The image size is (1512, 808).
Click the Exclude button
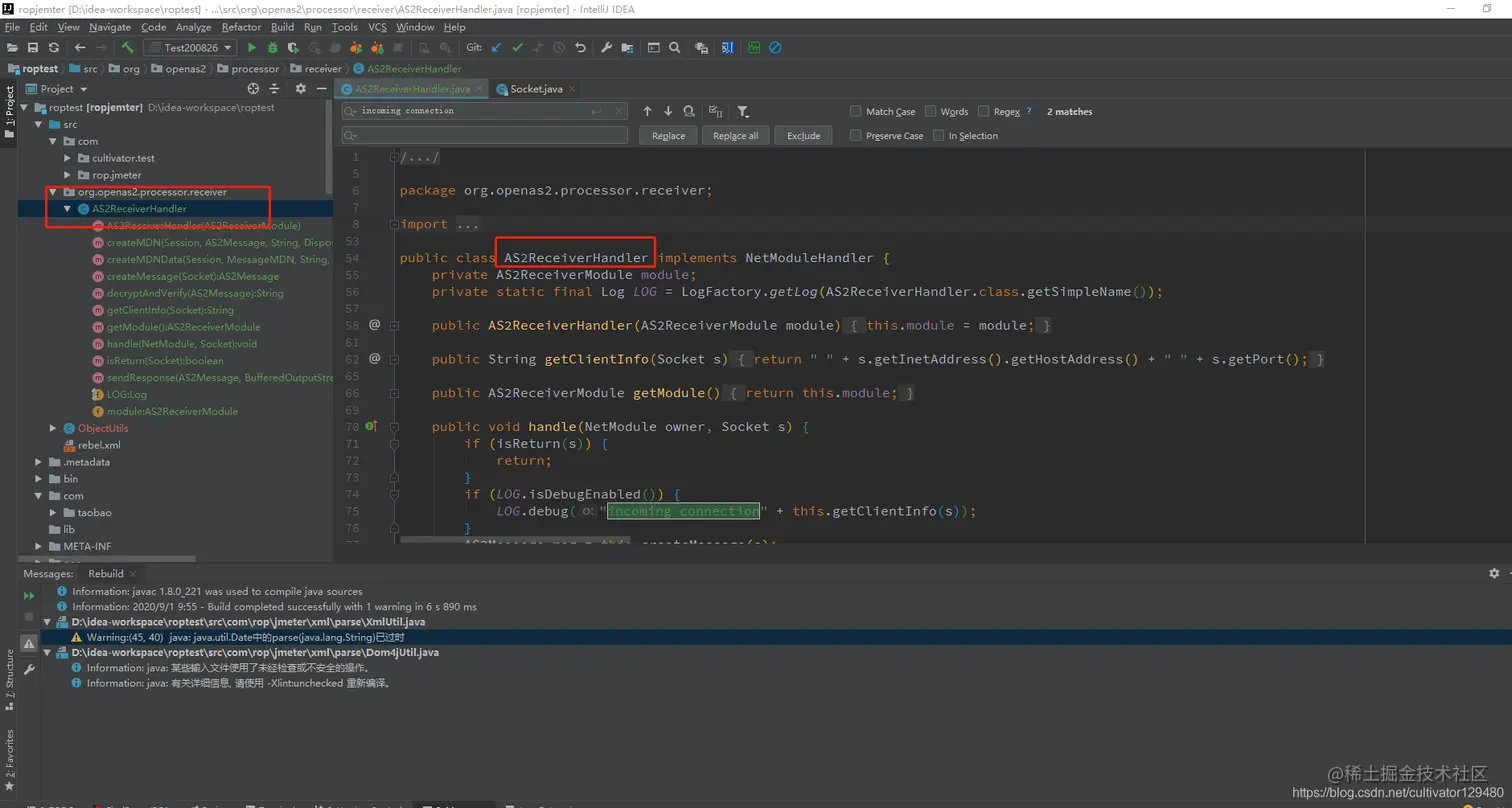pos(803,135)
